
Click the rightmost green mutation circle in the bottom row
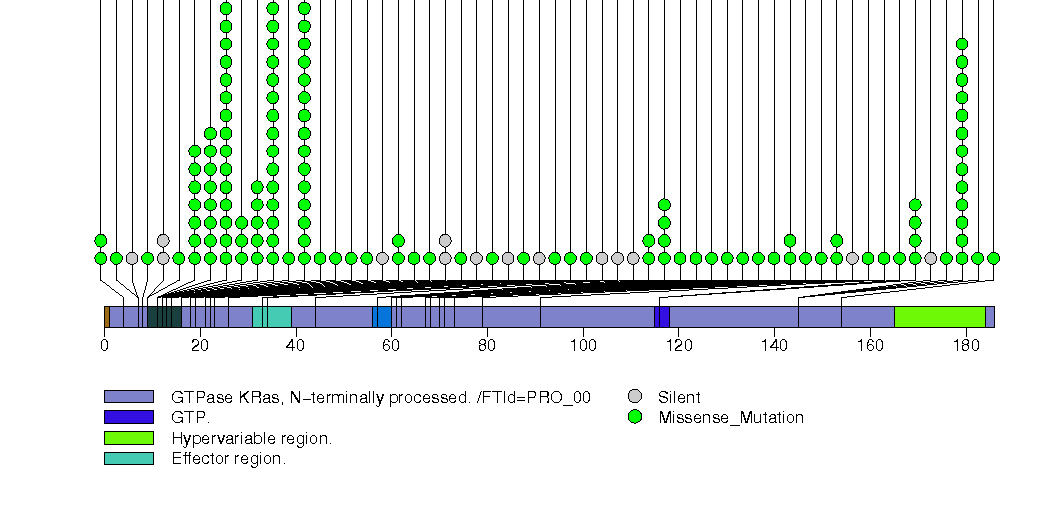993,258
